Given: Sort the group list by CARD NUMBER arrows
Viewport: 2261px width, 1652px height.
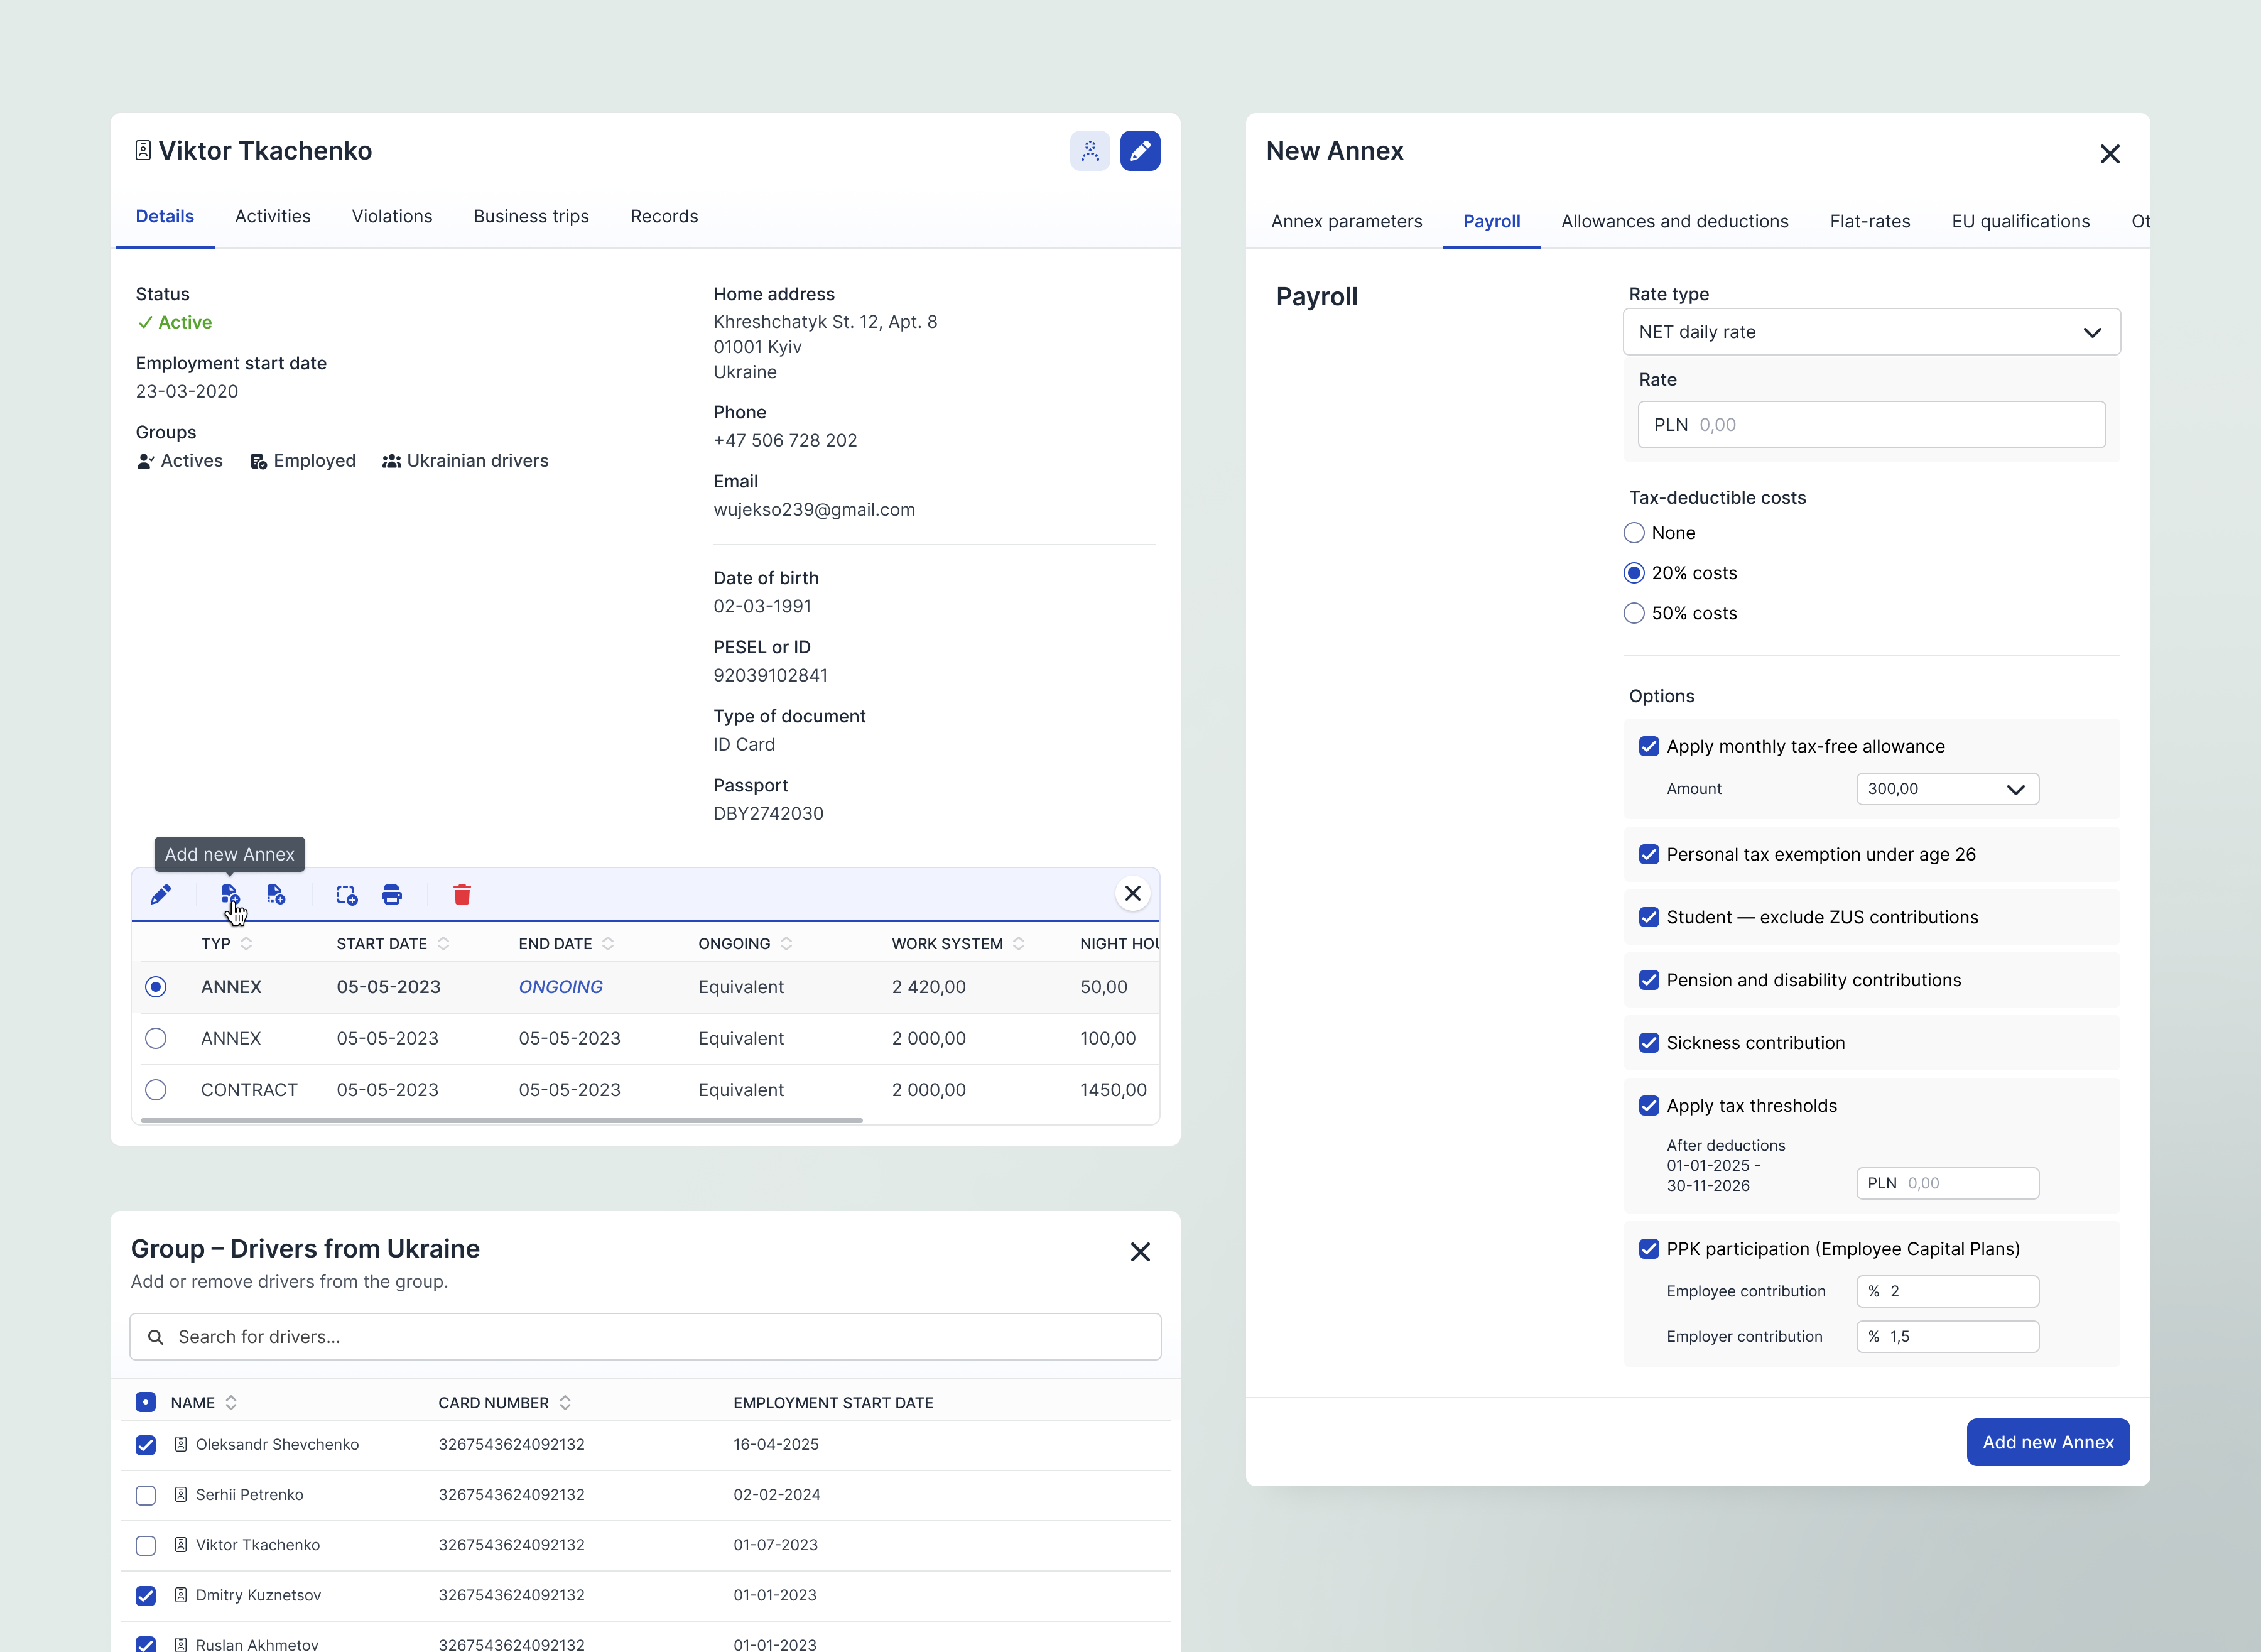Looking at the screenshot, I should click(565, 1403).
